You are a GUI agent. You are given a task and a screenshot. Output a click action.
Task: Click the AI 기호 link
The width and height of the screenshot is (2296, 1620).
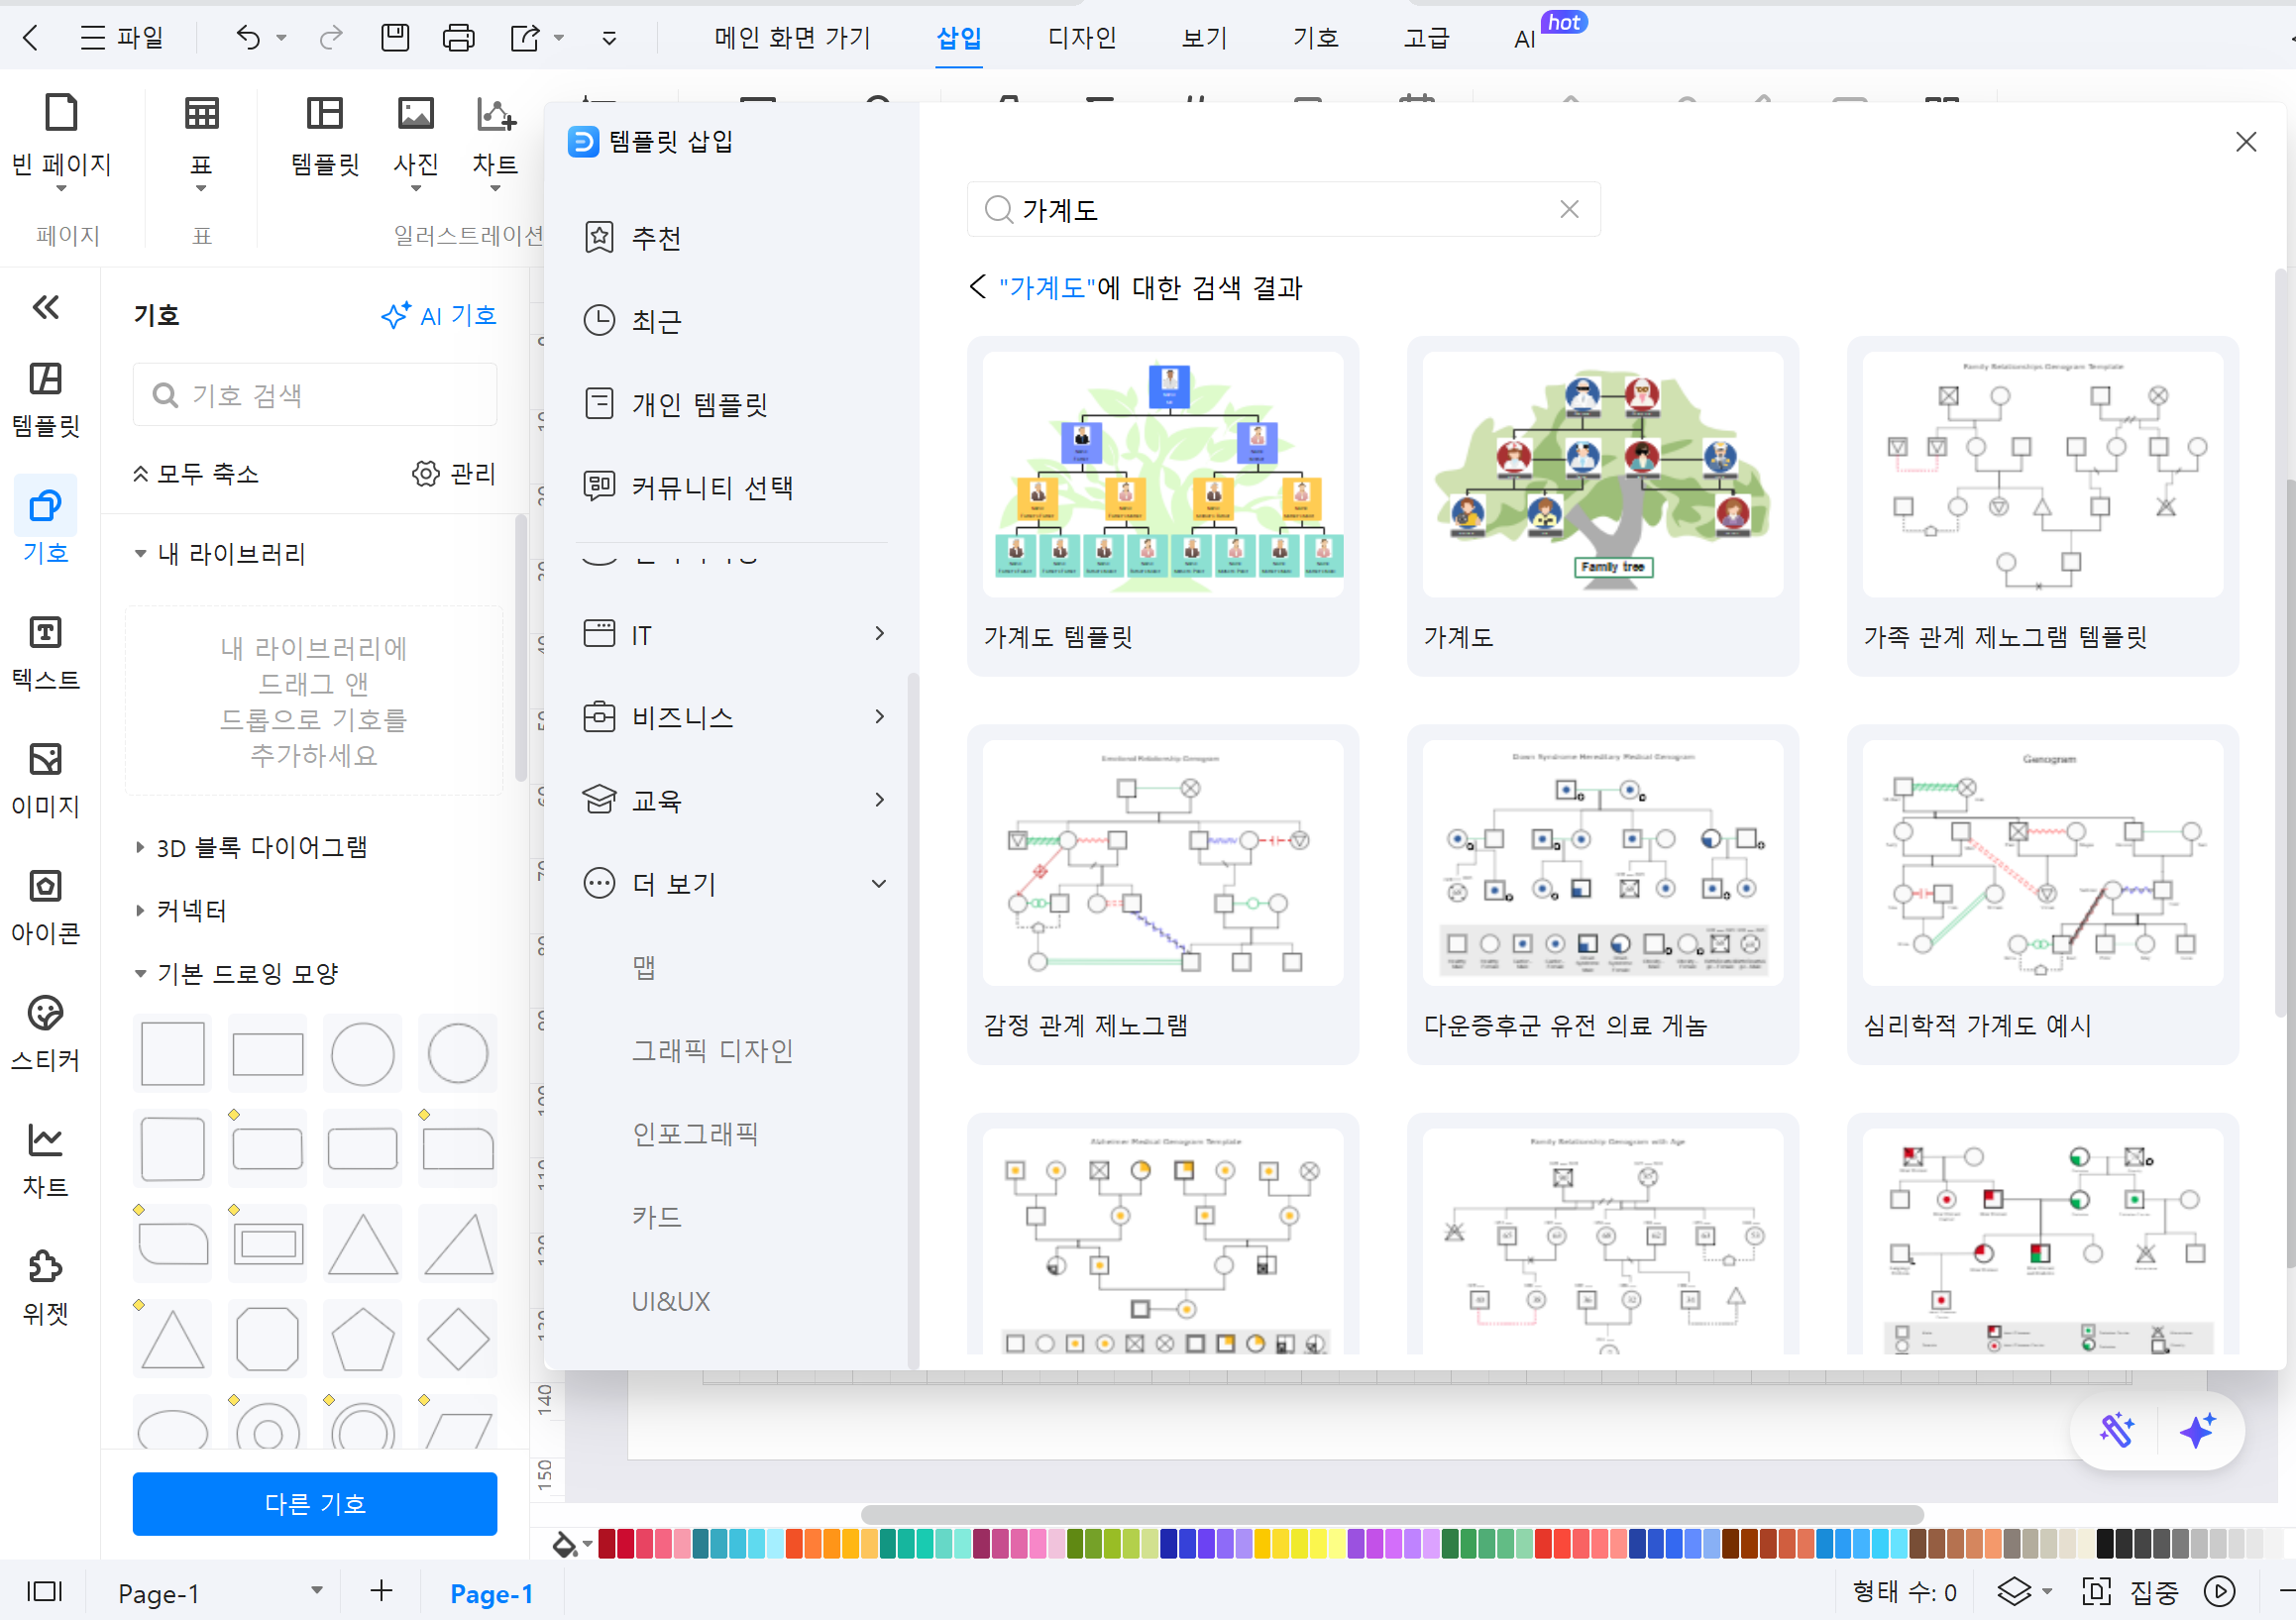click(x=439, y=315)
